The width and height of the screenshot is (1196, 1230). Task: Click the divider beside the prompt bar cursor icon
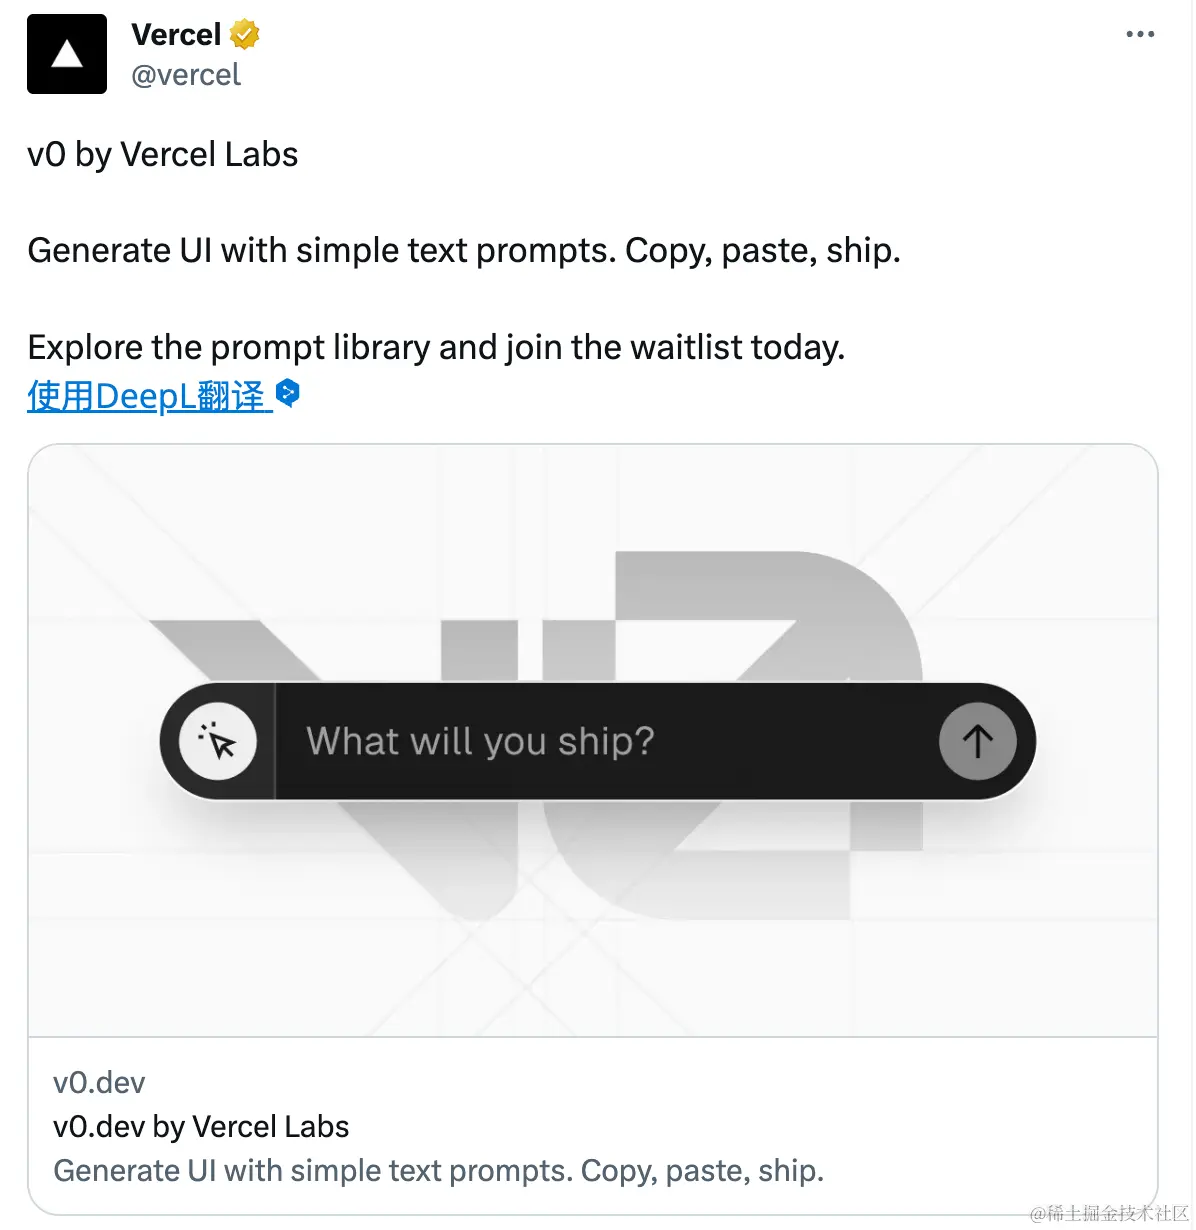(275, 742)
